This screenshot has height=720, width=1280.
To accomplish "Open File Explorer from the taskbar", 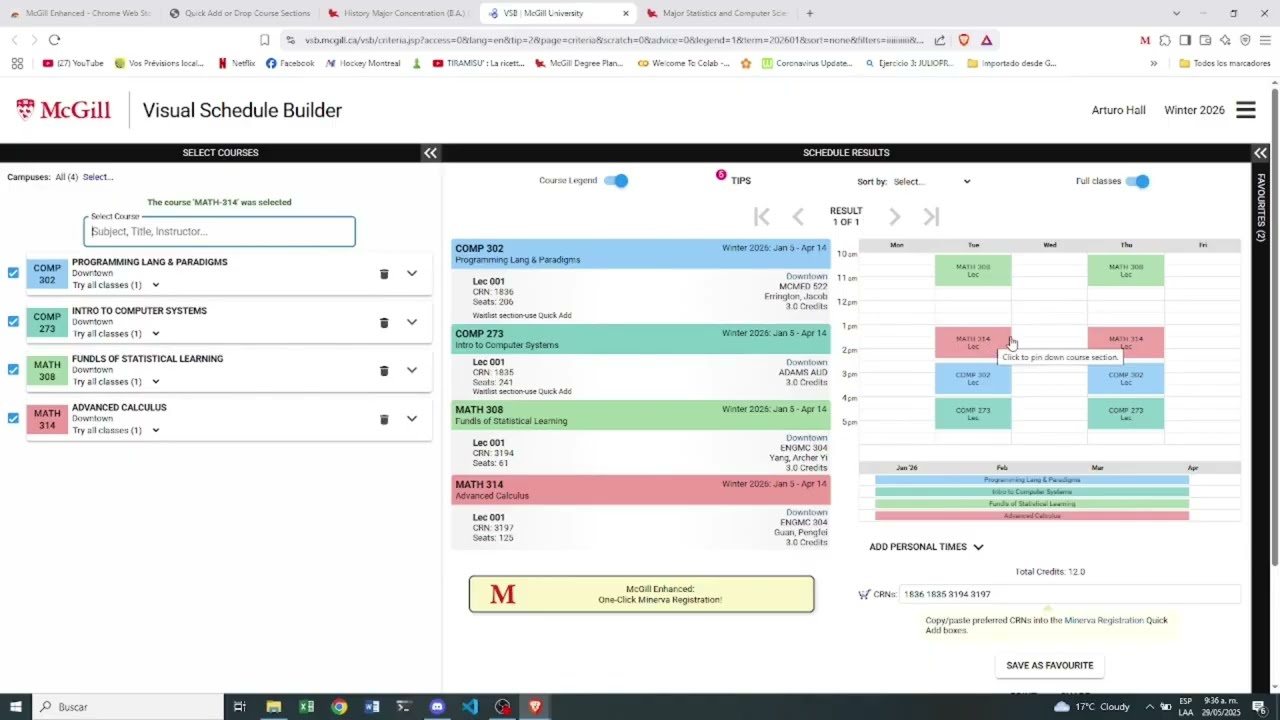I will tap(274, 707).
